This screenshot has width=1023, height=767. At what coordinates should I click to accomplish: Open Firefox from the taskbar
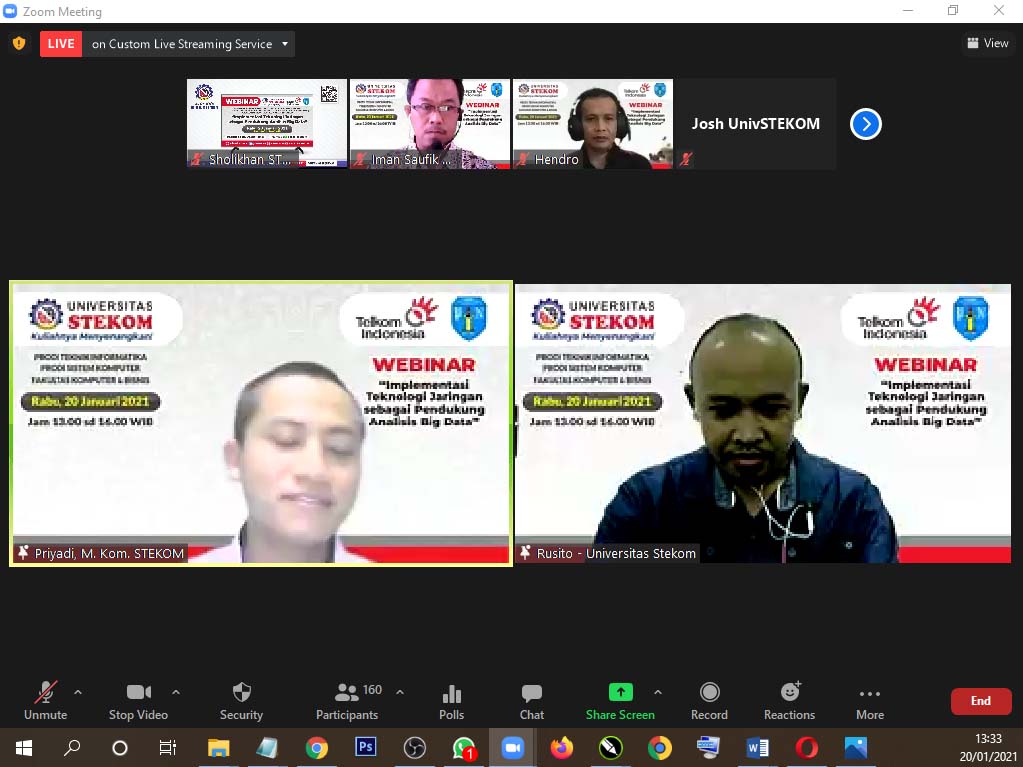click(562, 747)
